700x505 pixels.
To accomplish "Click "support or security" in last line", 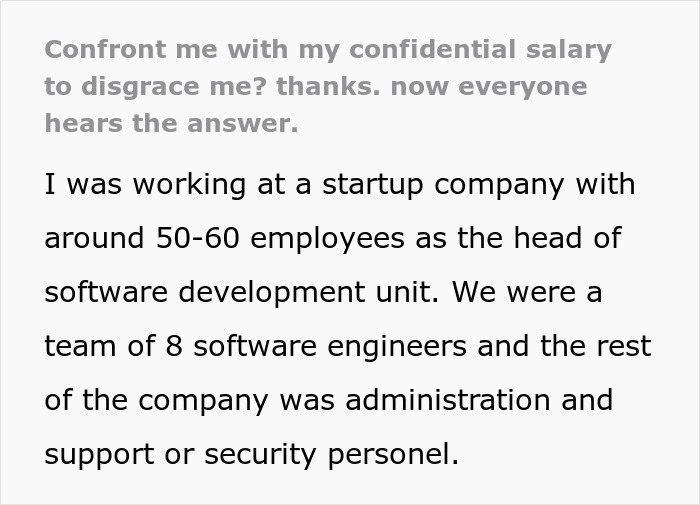I will coord(184,454).
